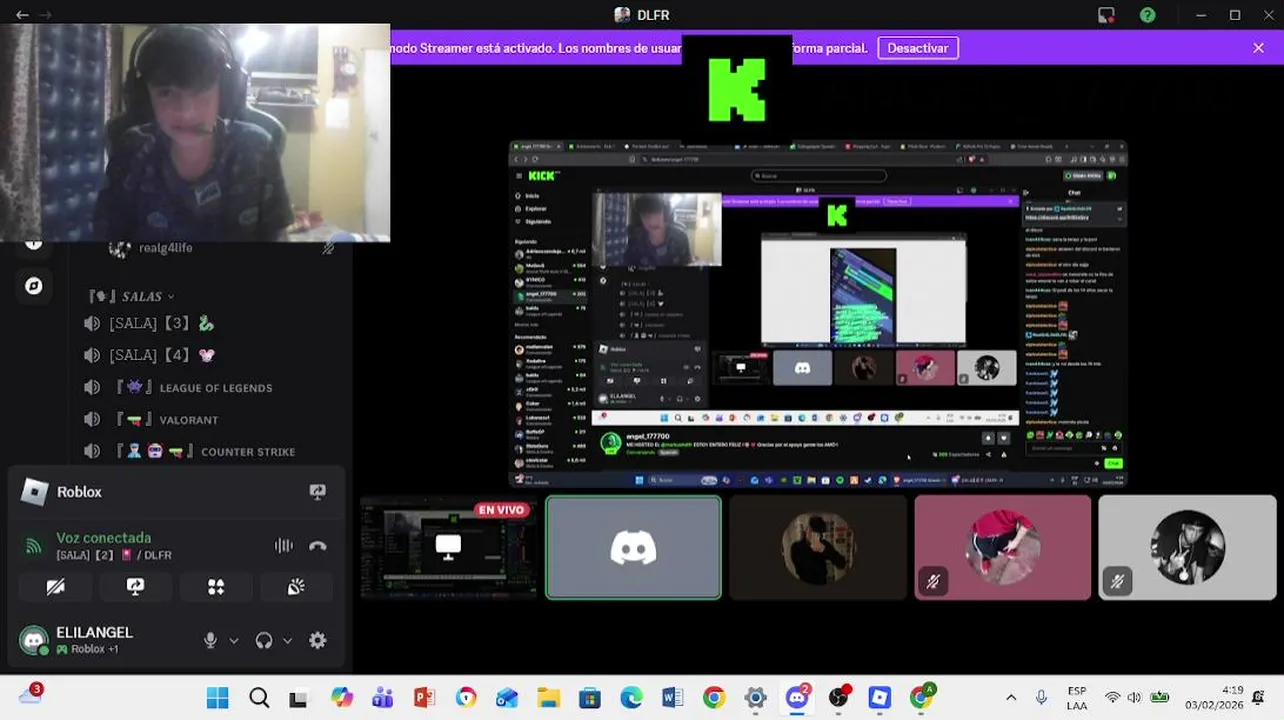The height and width of the screenshot is (720, 1284).
Task: Go back using the Discord title bar arrow
Action: pyautogui.click(x=22, y=15)
